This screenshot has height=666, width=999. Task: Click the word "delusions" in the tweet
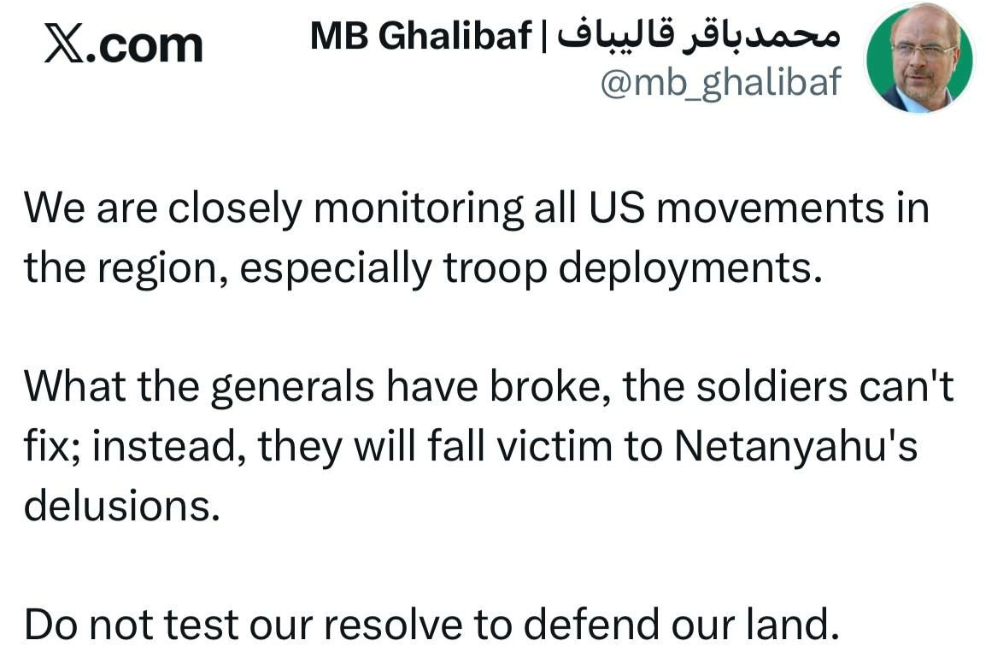(x=121, y=504)
